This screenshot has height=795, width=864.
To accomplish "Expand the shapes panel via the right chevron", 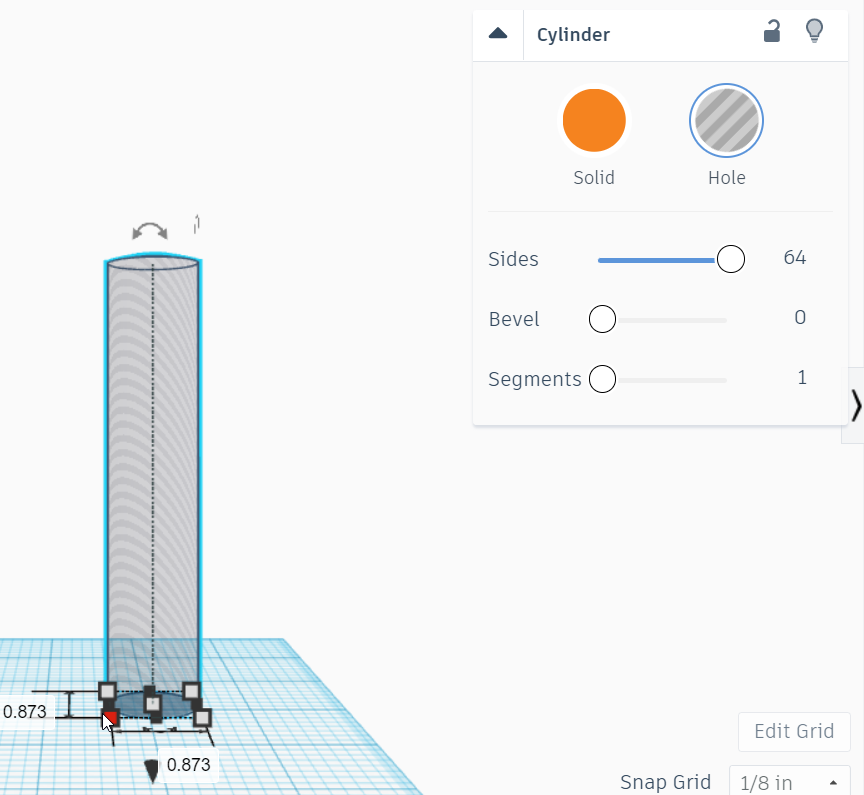I will pos(856,405).
